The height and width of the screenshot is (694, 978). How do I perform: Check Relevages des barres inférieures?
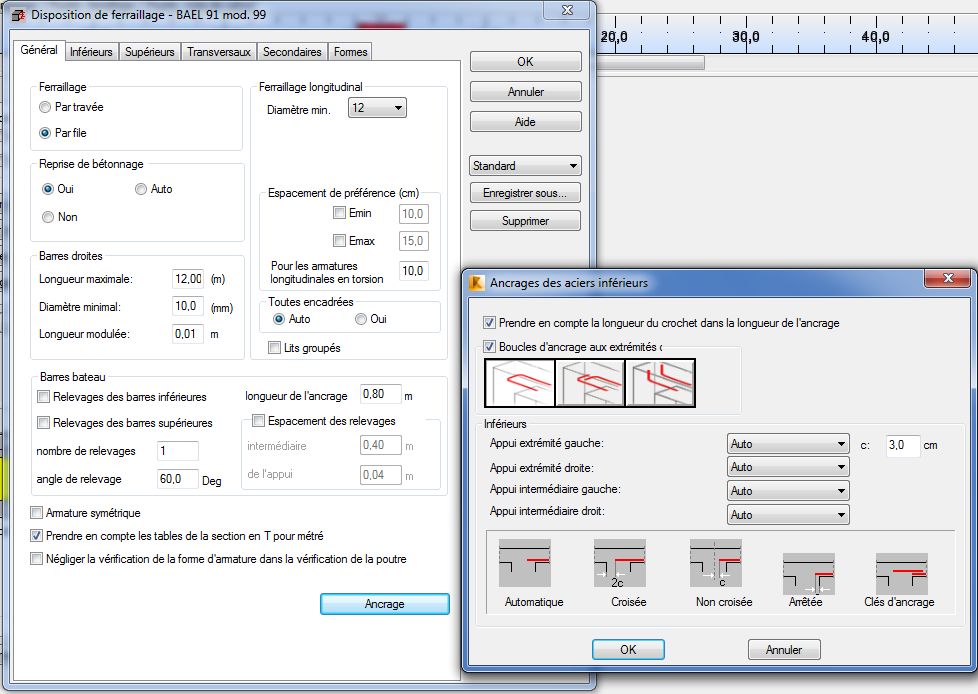44,397
